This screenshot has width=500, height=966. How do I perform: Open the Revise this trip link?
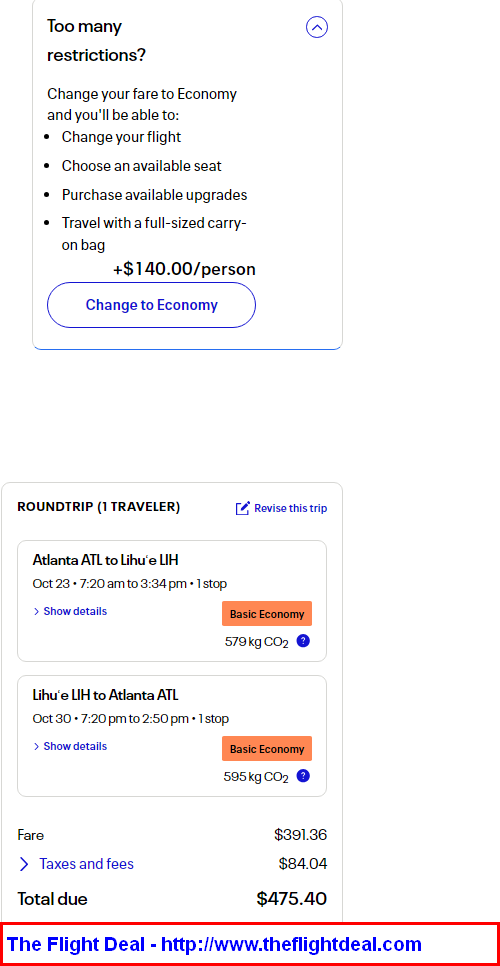click(291, 508)
